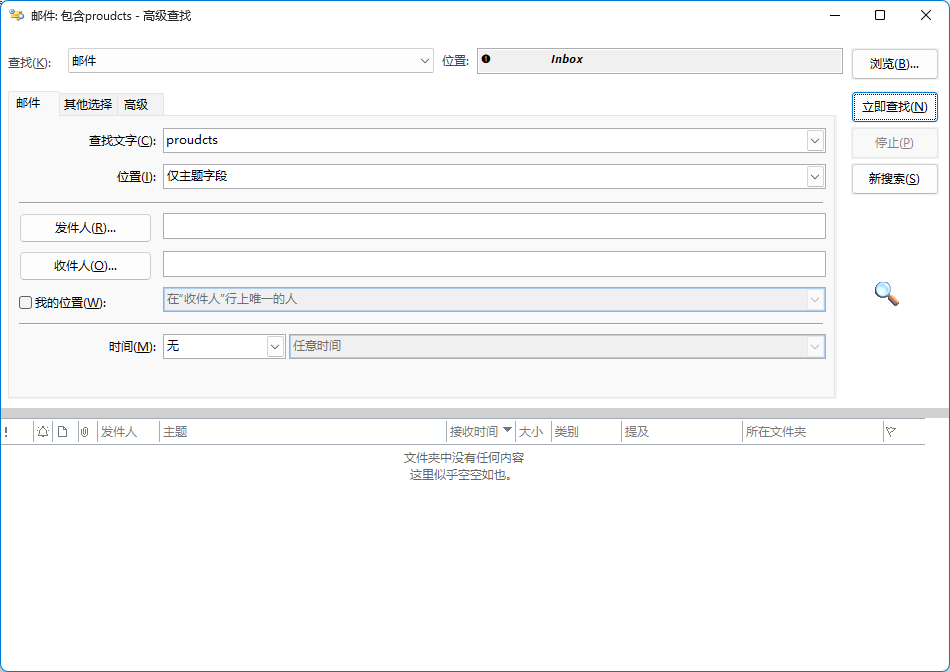Sort by the 所在文件夹 column header
Image resolution: width=950 pixels, height=672 pixels.
tap(812, 432)
